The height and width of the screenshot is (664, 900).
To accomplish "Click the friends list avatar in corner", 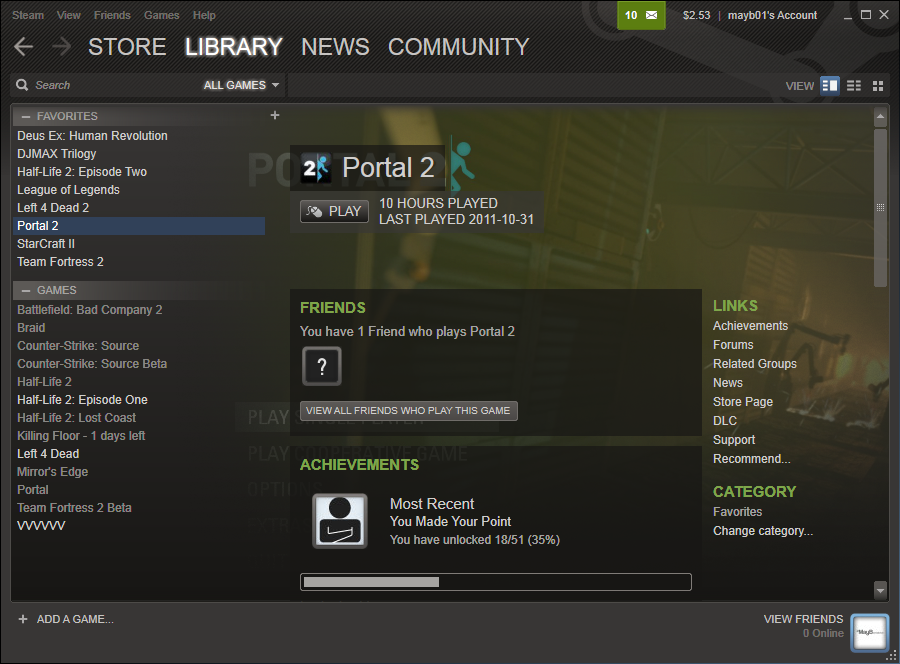I will point(870,632).
